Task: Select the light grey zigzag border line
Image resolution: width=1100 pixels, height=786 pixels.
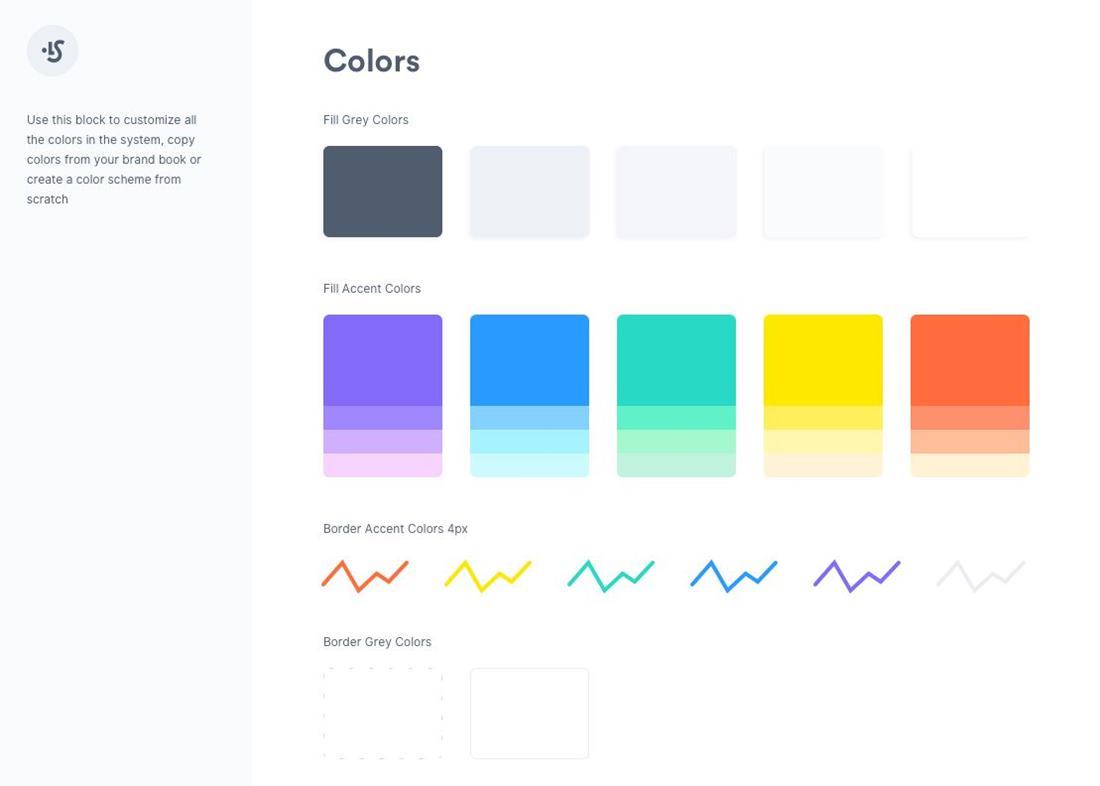Action: [981, 575]
